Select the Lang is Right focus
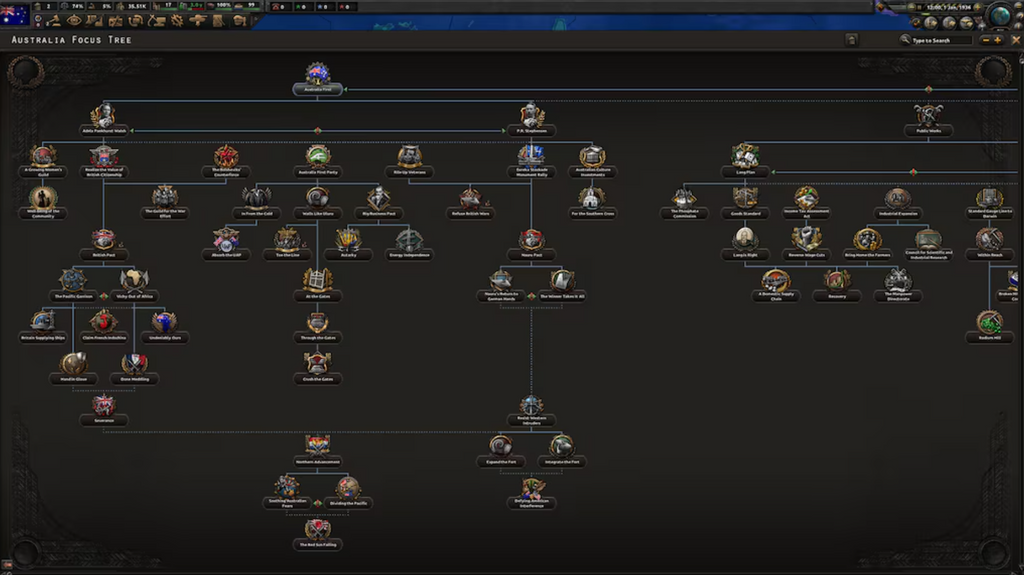 [745, 244]
